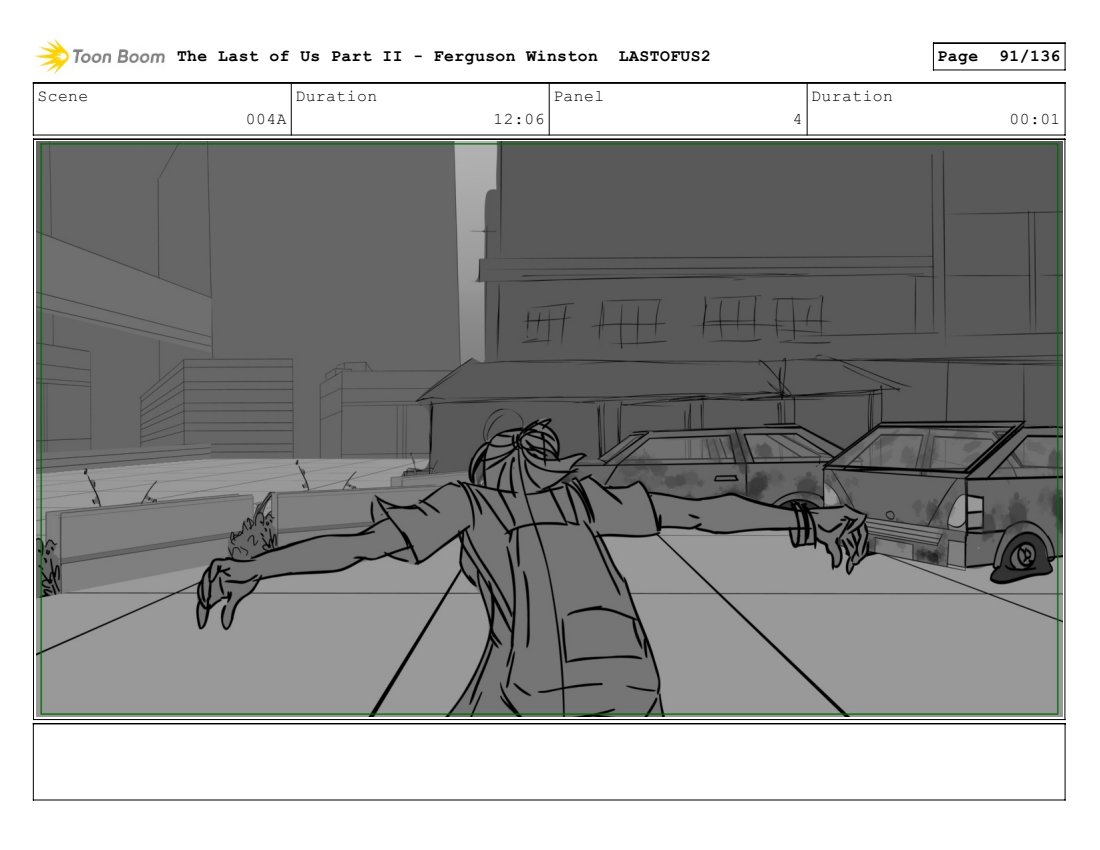Click the Toon Boom logo
Screen dimensions: 1100x850
click(x=100, y=56)
